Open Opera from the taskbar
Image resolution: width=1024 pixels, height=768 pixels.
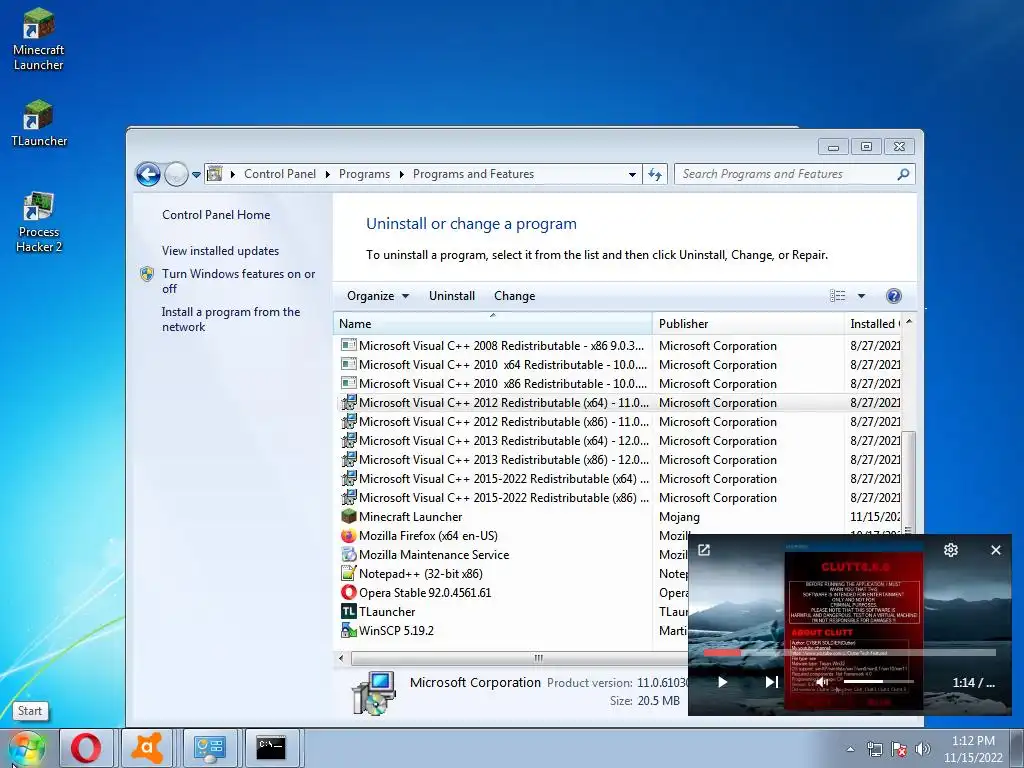86,748
